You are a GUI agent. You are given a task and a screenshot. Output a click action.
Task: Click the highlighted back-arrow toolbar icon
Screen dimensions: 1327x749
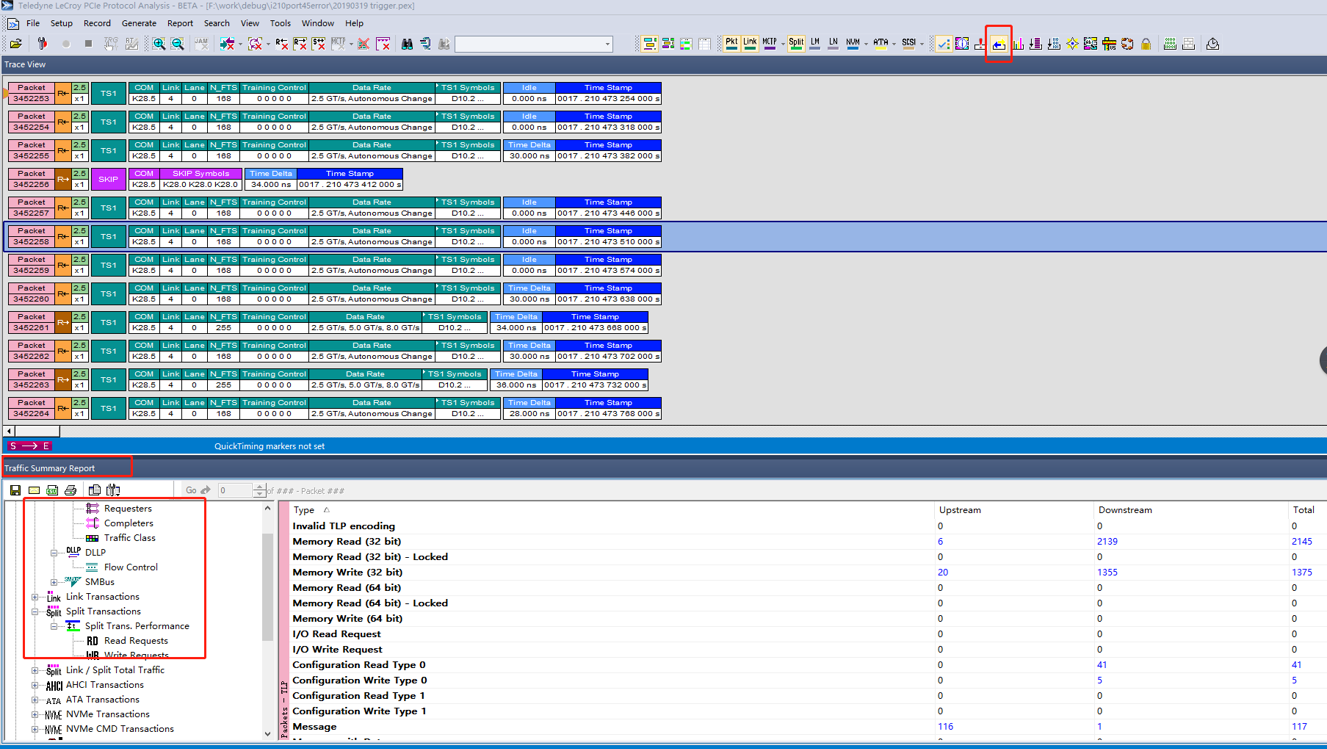click(999, 43)
